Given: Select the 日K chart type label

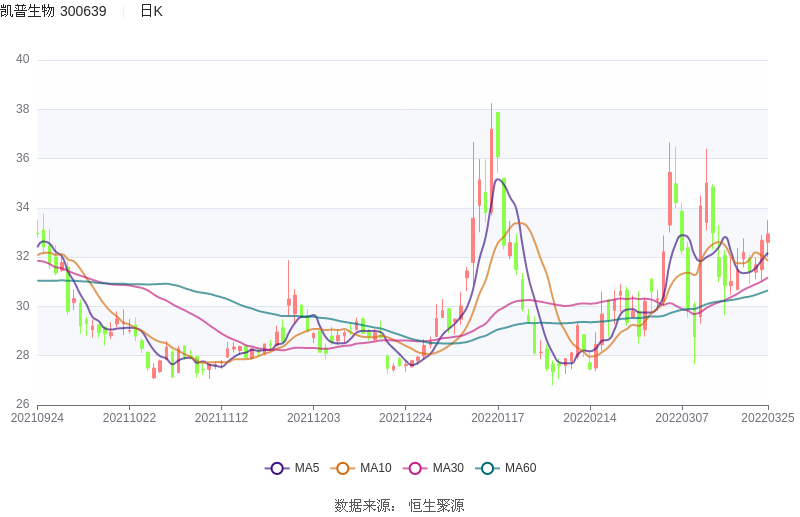Looking at the screenshot, I should (x=151, y=11).
